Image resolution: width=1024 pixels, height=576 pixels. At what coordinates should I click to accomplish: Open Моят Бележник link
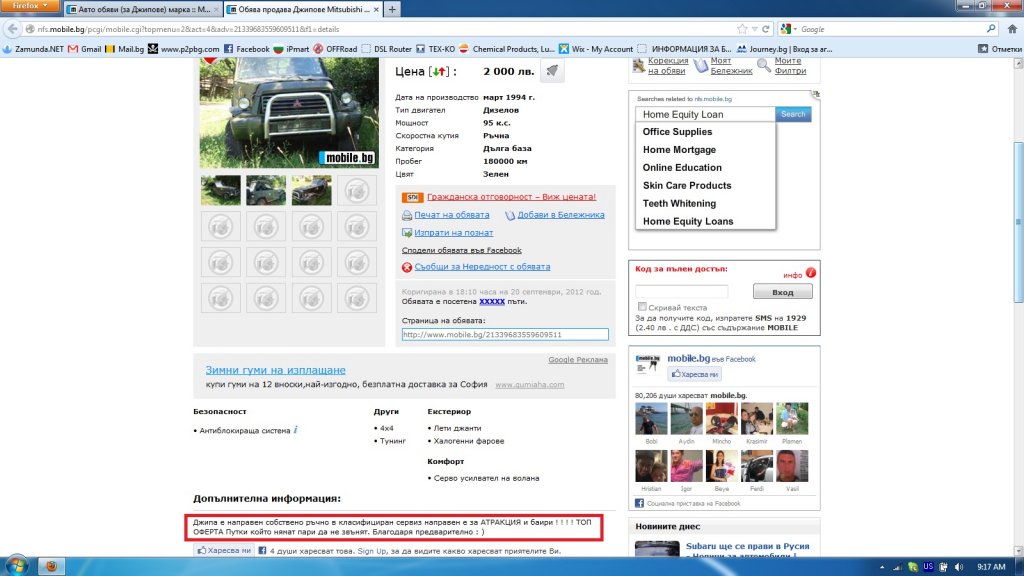coord(731,65)
